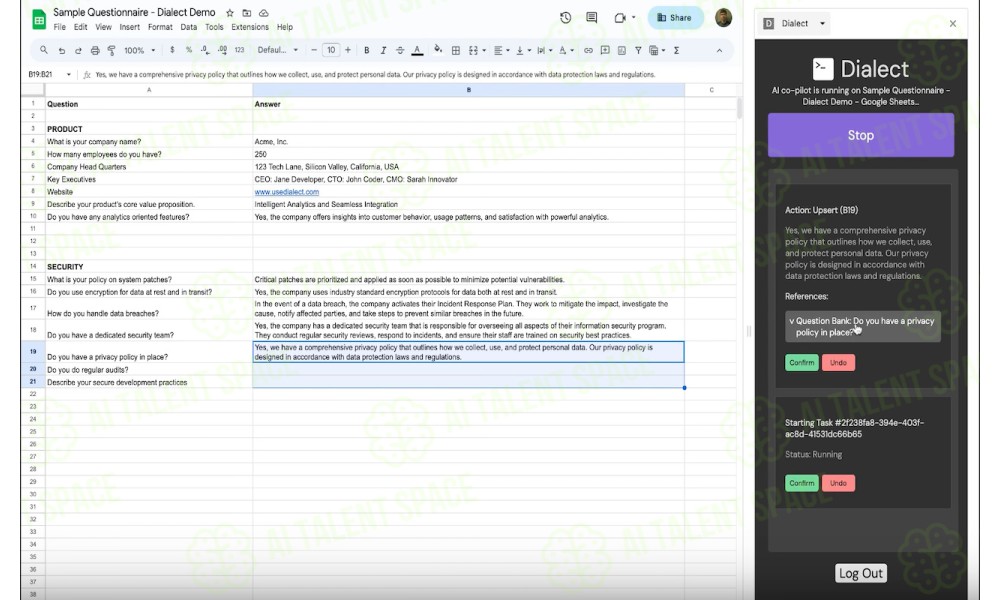Merge the selected cells
This screenshot has height=600, width=1000.
(473, 50)
